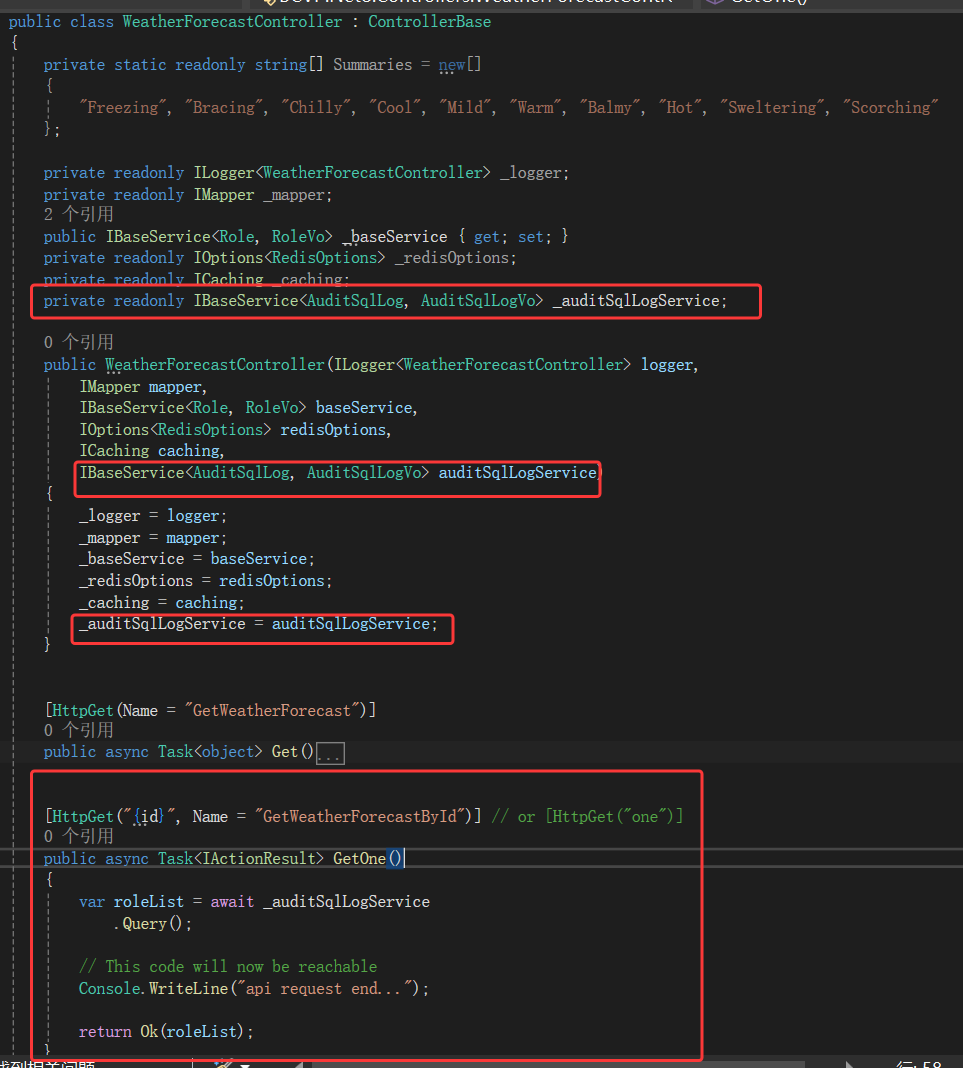
Task: Click the Summaries field name
Action: click(373, 65)
